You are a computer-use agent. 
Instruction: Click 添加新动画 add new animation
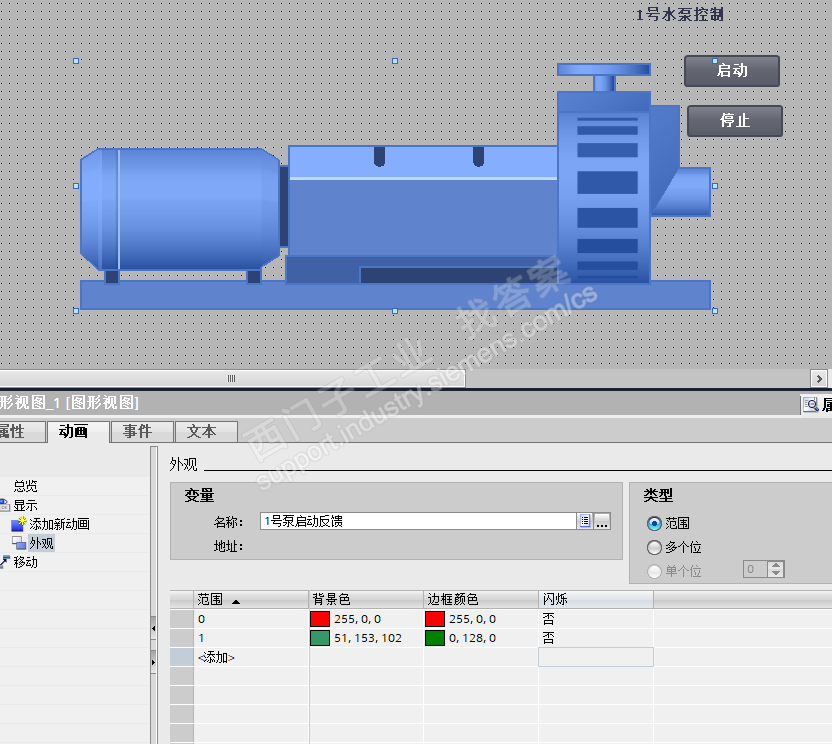point(59,524)
